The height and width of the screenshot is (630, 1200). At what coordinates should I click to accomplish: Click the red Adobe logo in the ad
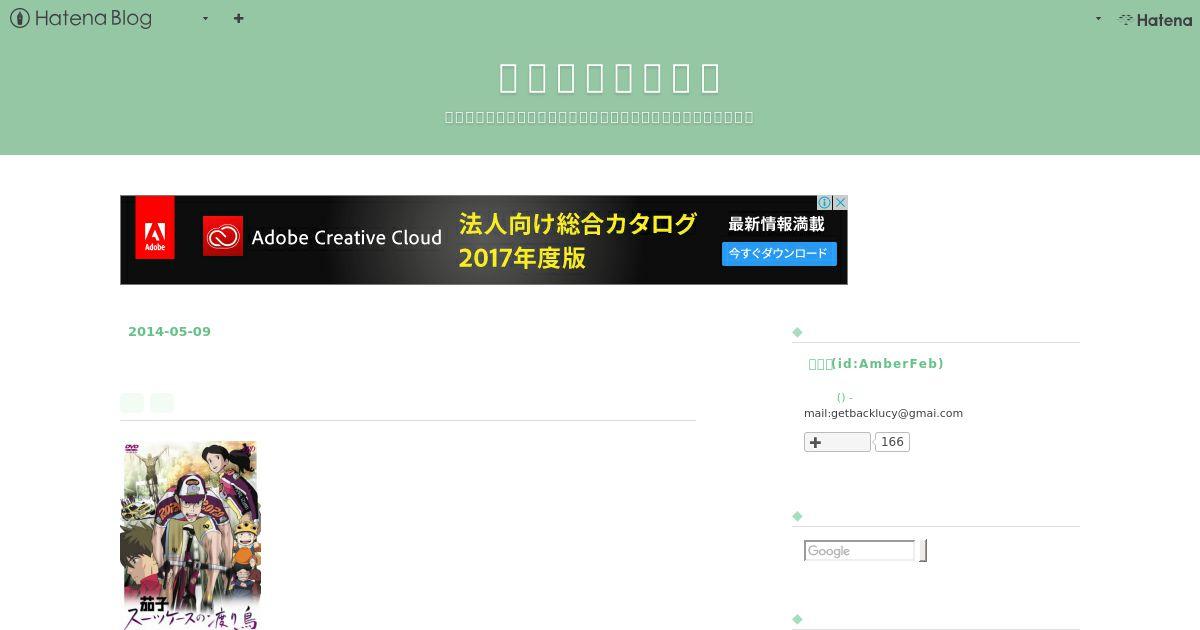(x=155, y=228)
